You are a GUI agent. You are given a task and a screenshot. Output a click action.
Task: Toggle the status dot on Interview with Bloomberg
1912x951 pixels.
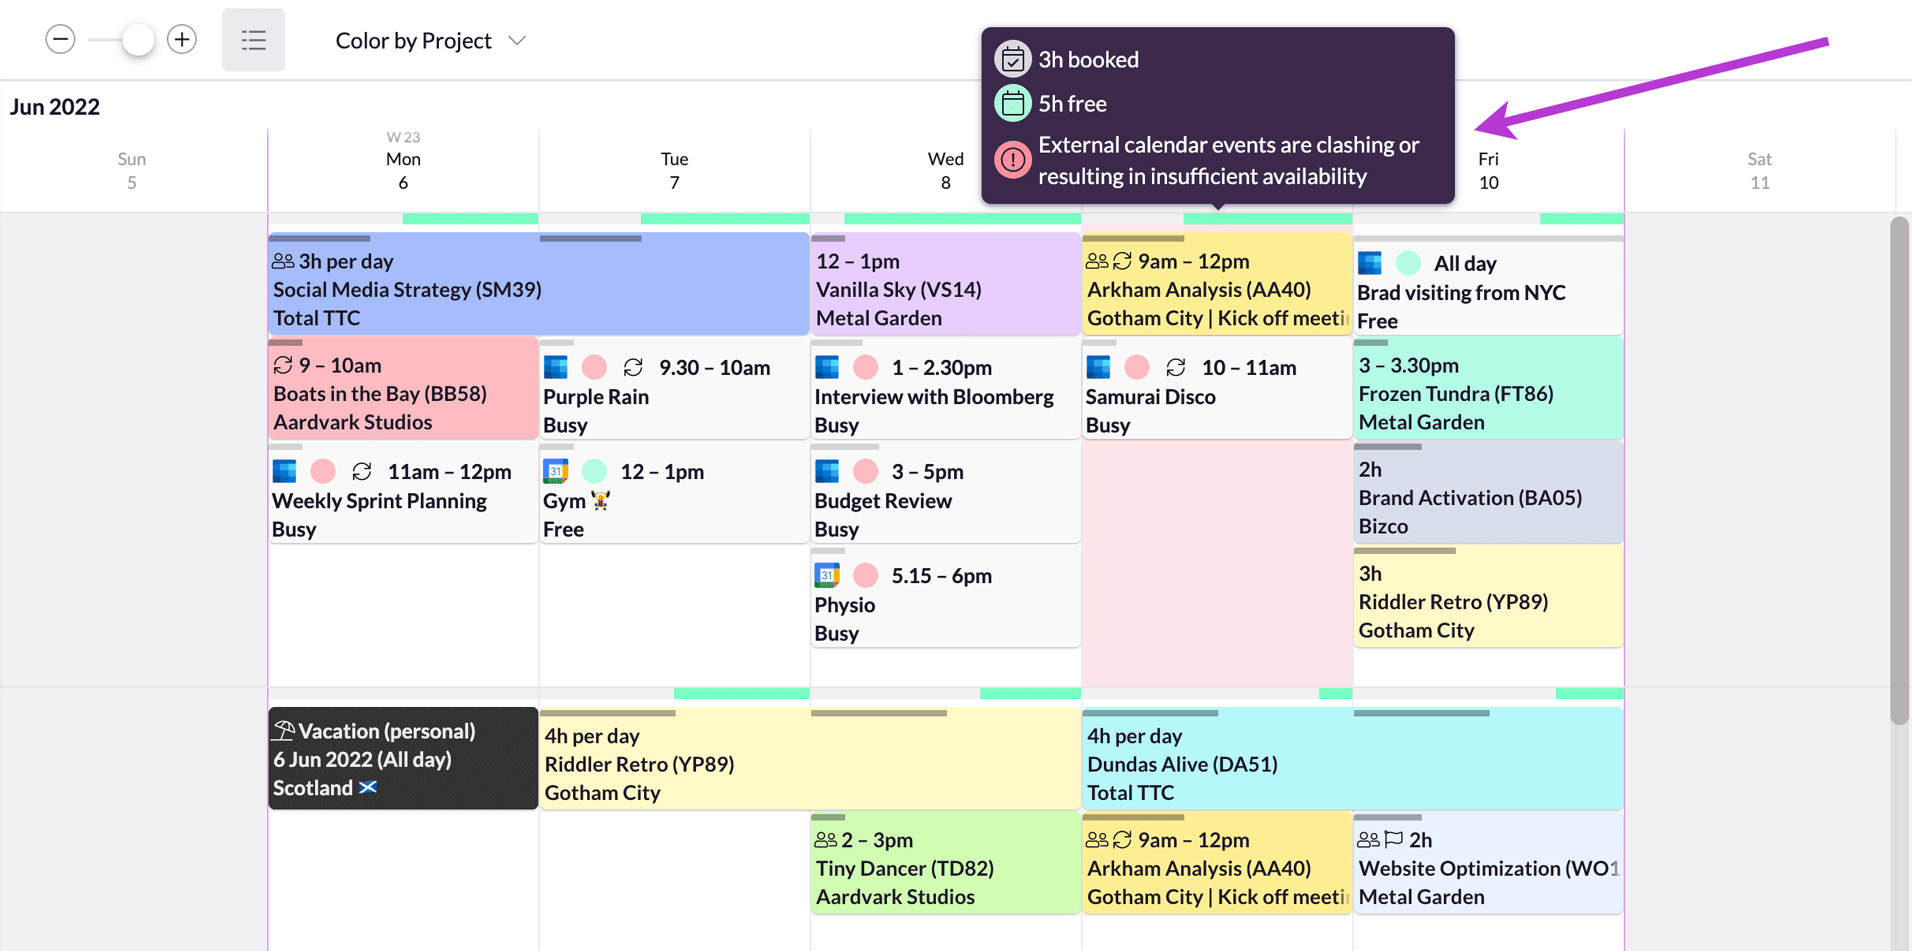pyautogui.click(x=865, y=367)
